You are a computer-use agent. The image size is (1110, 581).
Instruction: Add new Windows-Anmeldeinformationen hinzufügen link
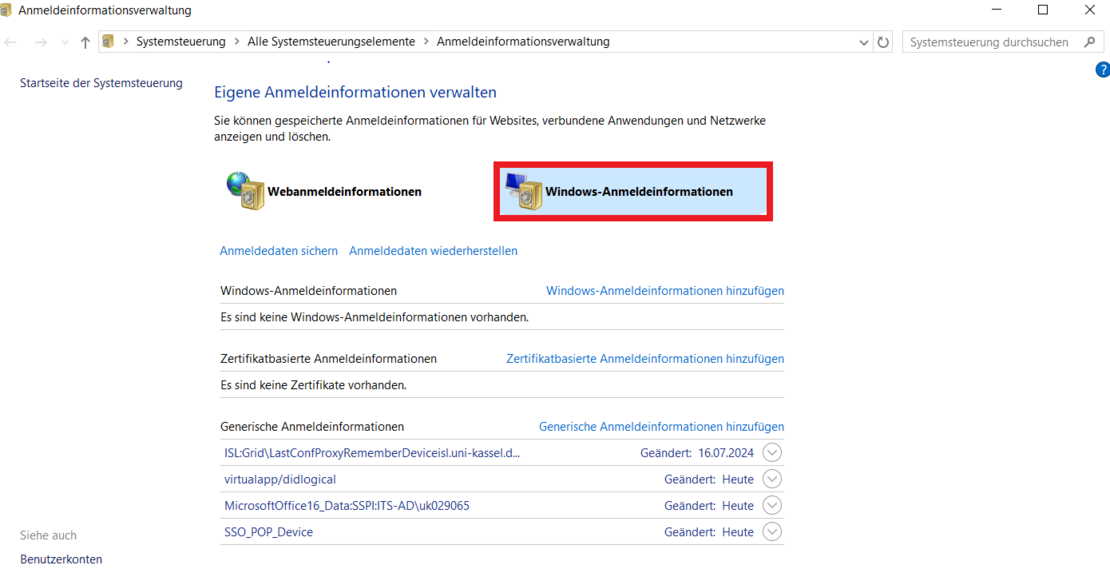[664, 291]
